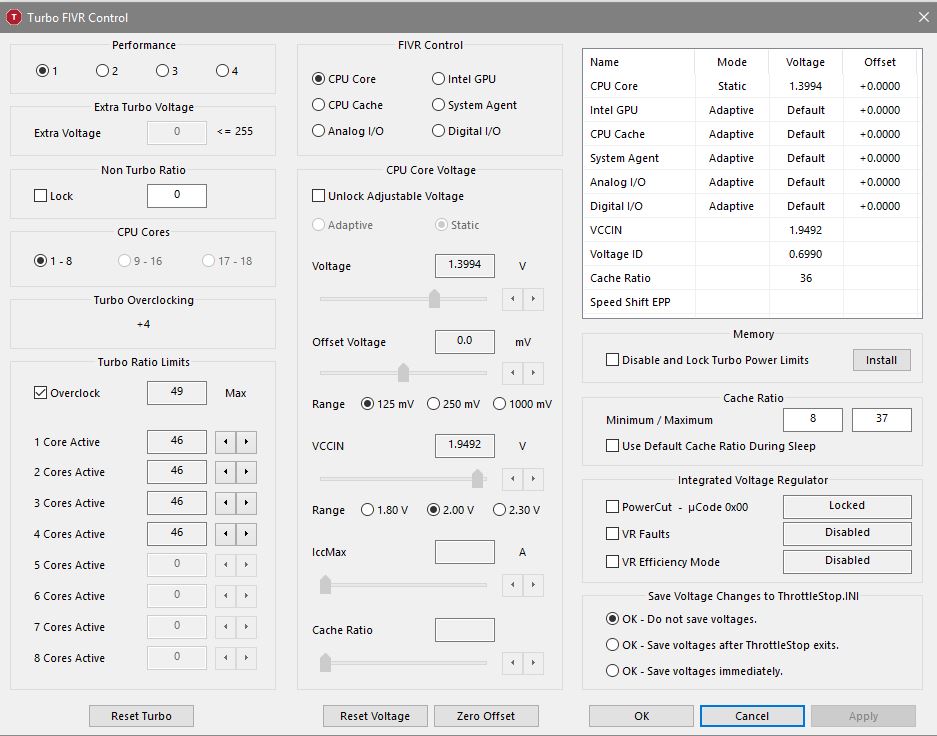Viewport: 937px width, 736px height.
Task: Click the VCCIN slider handle
Action: pos(477,479)
